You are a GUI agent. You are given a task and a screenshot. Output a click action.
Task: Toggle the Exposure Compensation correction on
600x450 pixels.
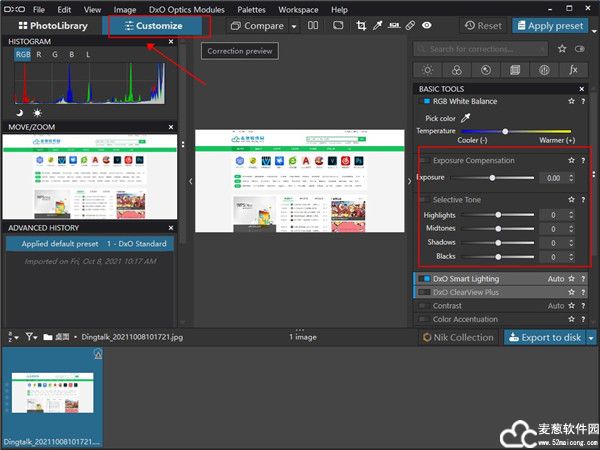coord(425,160)
